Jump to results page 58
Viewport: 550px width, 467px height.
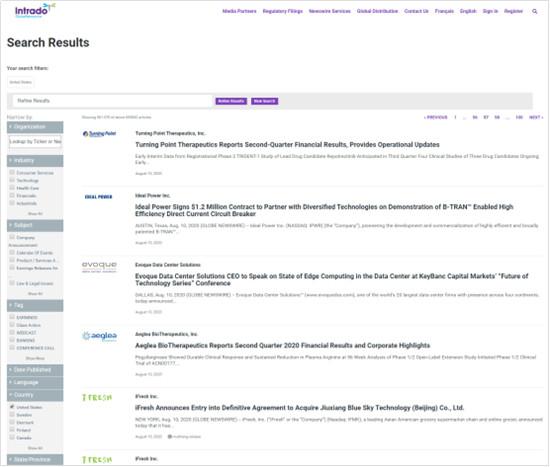click(497, 117)
